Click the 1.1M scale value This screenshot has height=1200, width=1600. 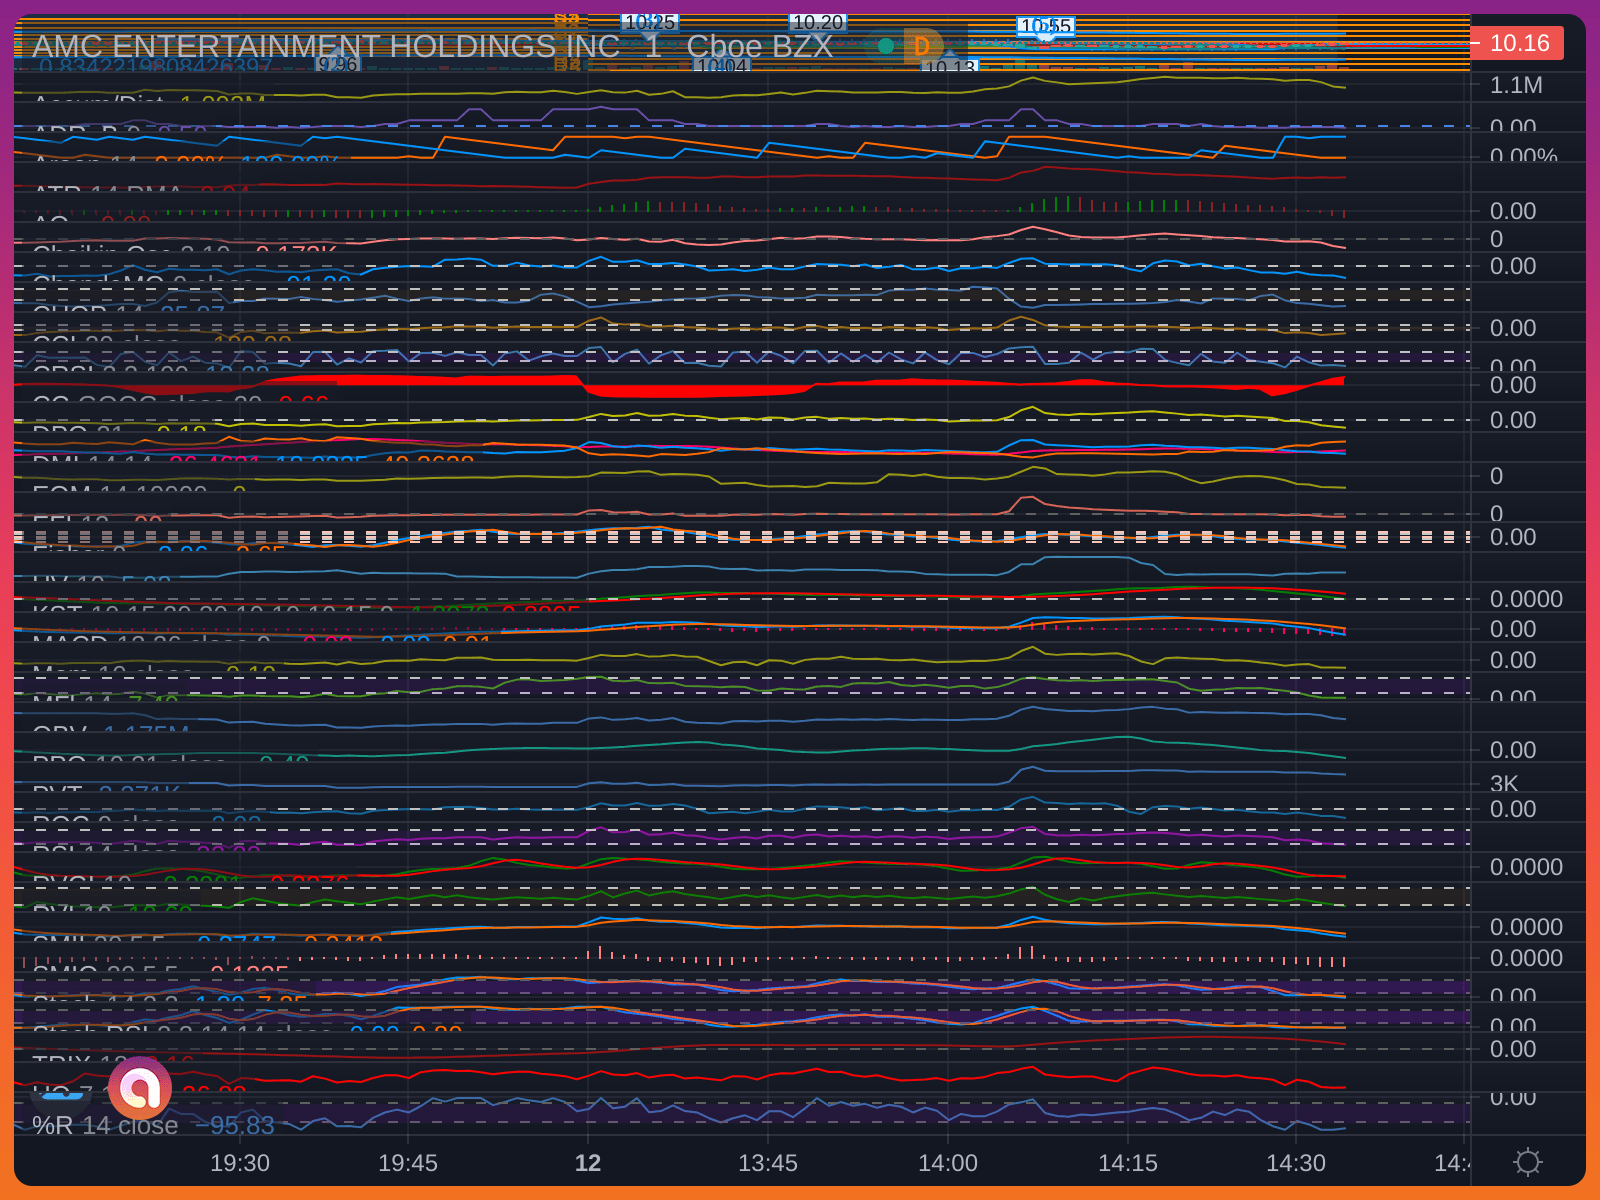coord(1516,85)
